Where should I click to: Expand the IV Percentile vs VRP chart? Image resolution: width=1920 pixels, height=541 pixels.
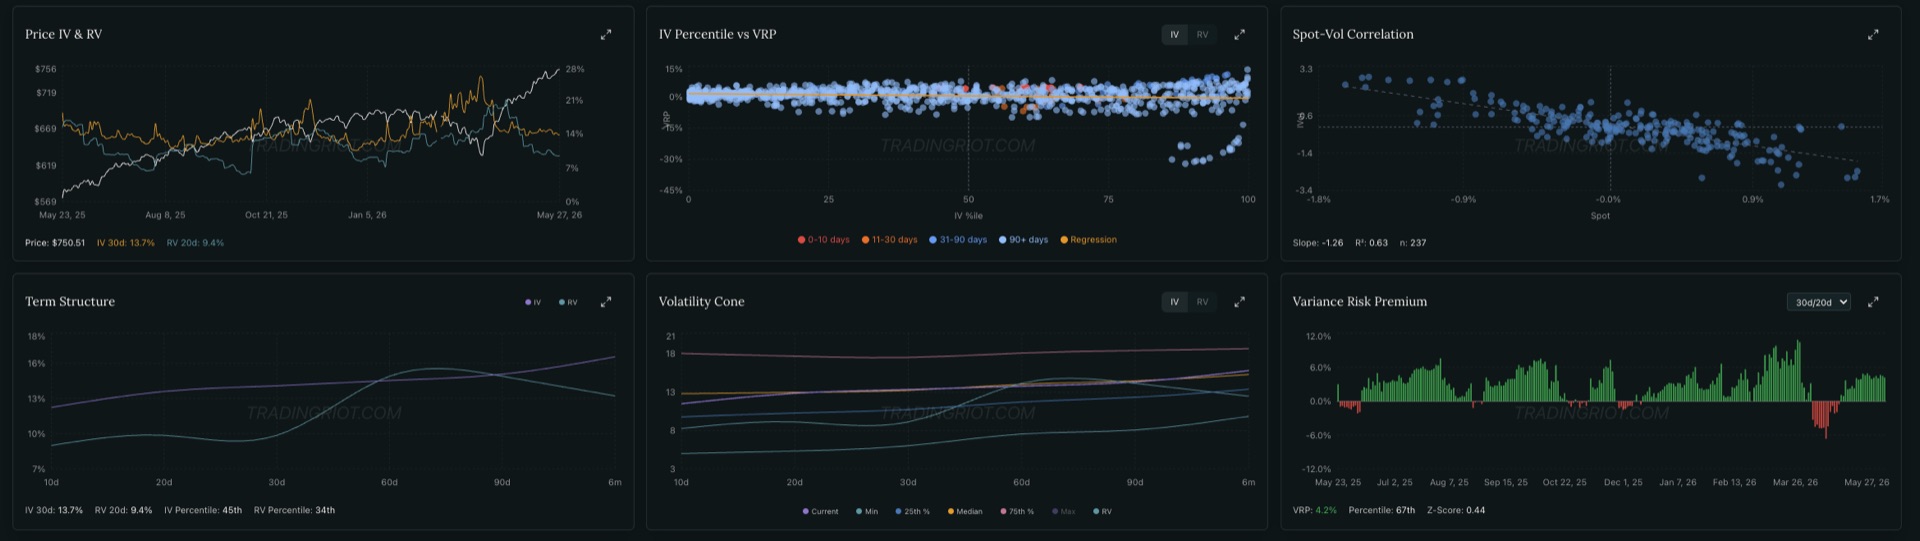coord(1239,34)
